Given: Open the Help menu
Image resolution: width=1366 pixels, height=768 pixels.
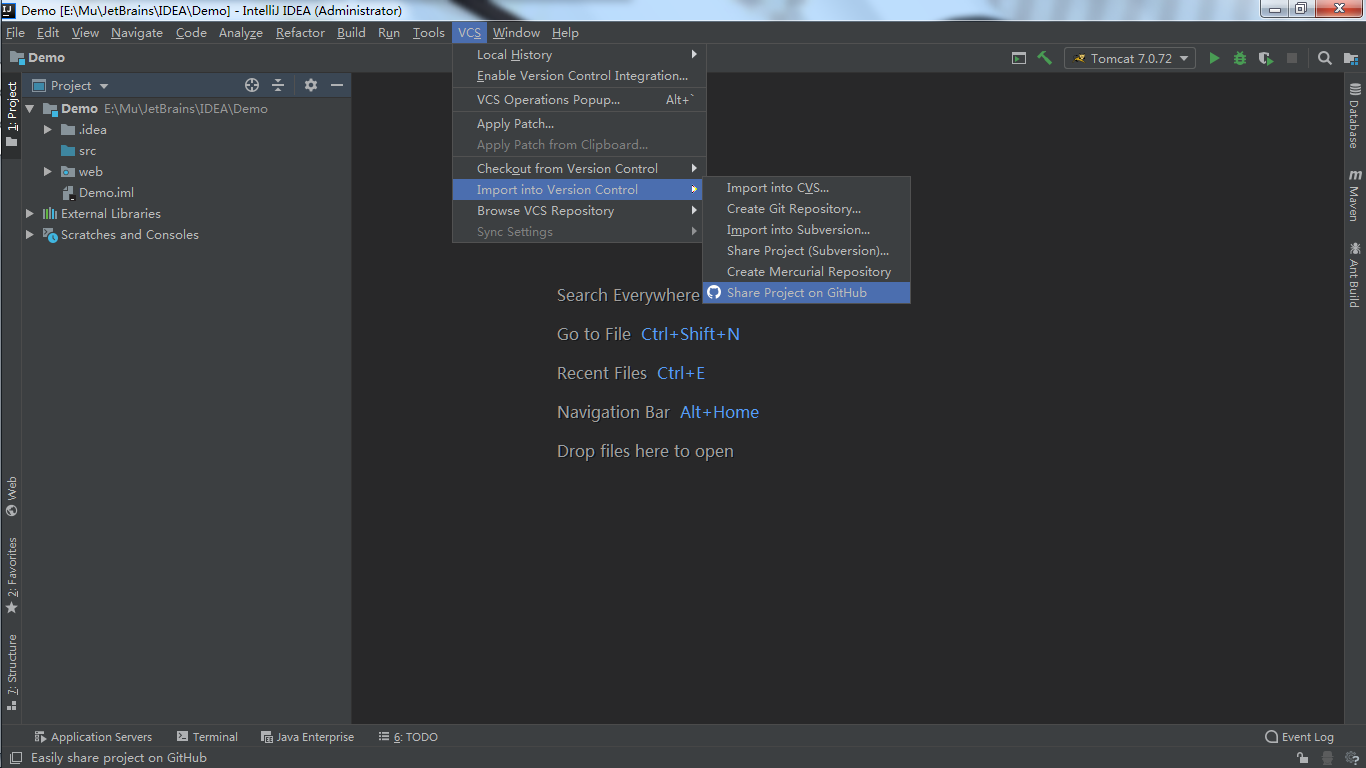Looking at the screenshot, I should [x=565, y=32].
